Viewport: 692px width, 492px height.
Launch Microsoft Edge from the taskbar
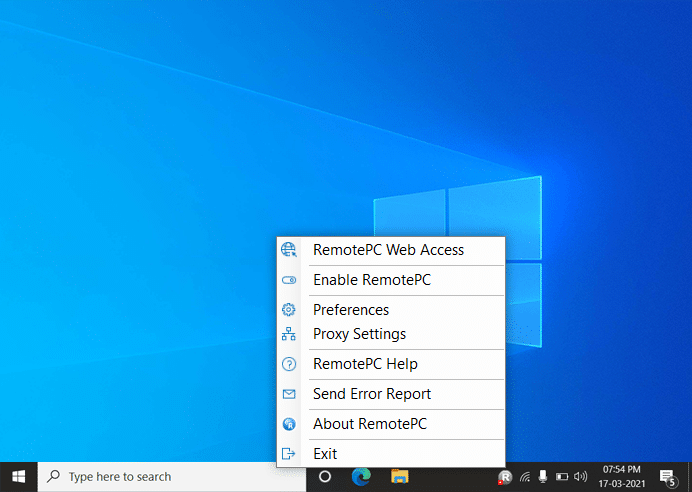pyautogui.click(x=361, y=477)
